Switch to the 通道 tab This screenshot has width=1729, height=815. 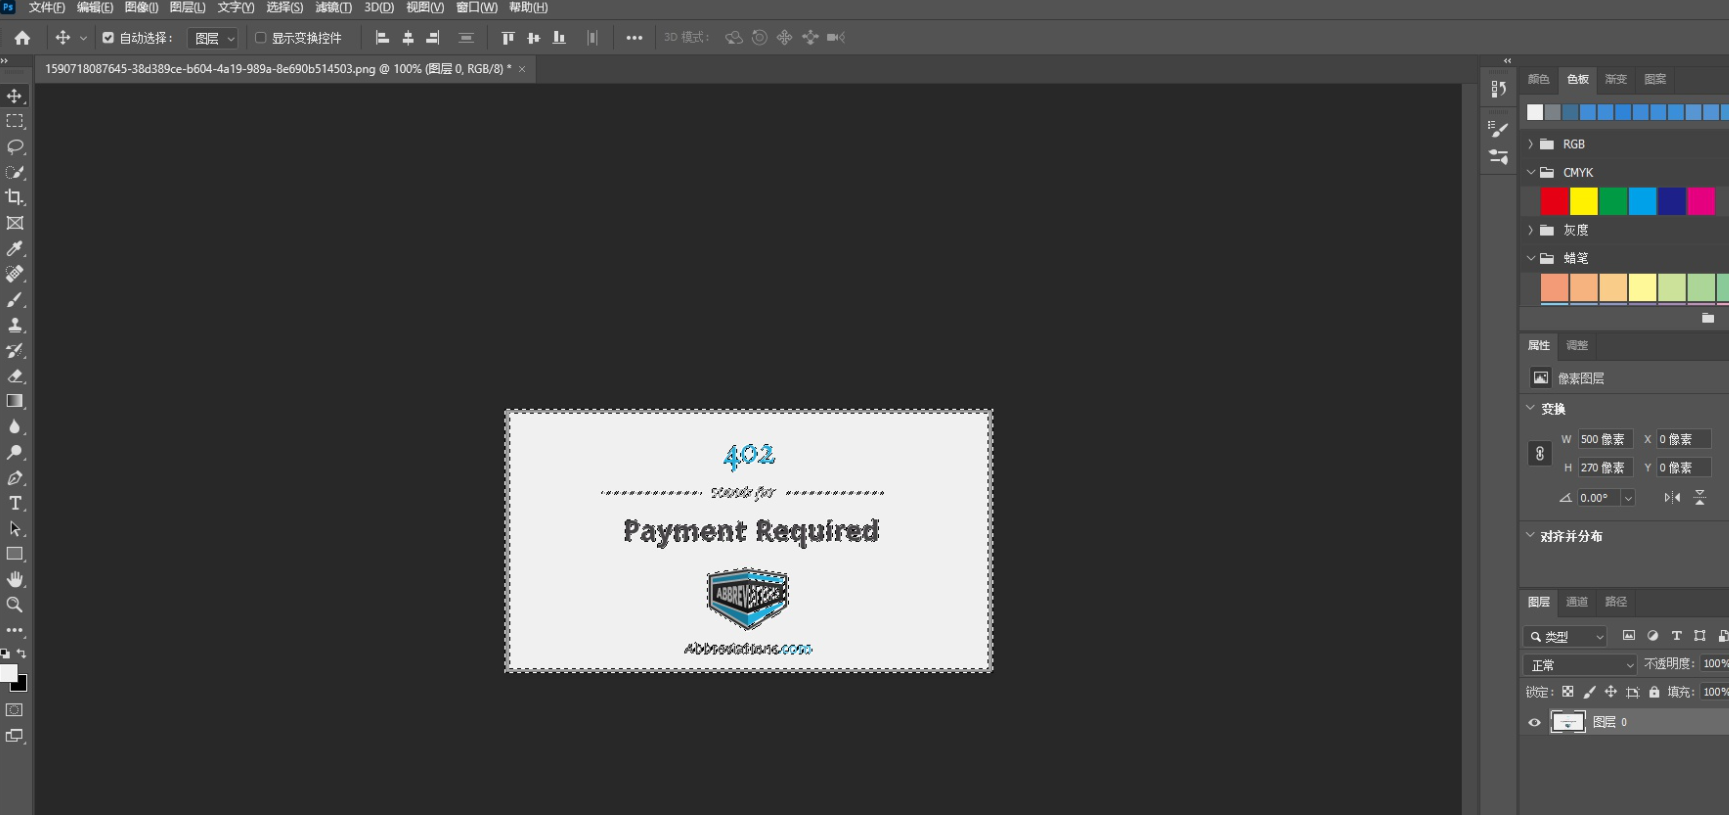click(1576, 602)
